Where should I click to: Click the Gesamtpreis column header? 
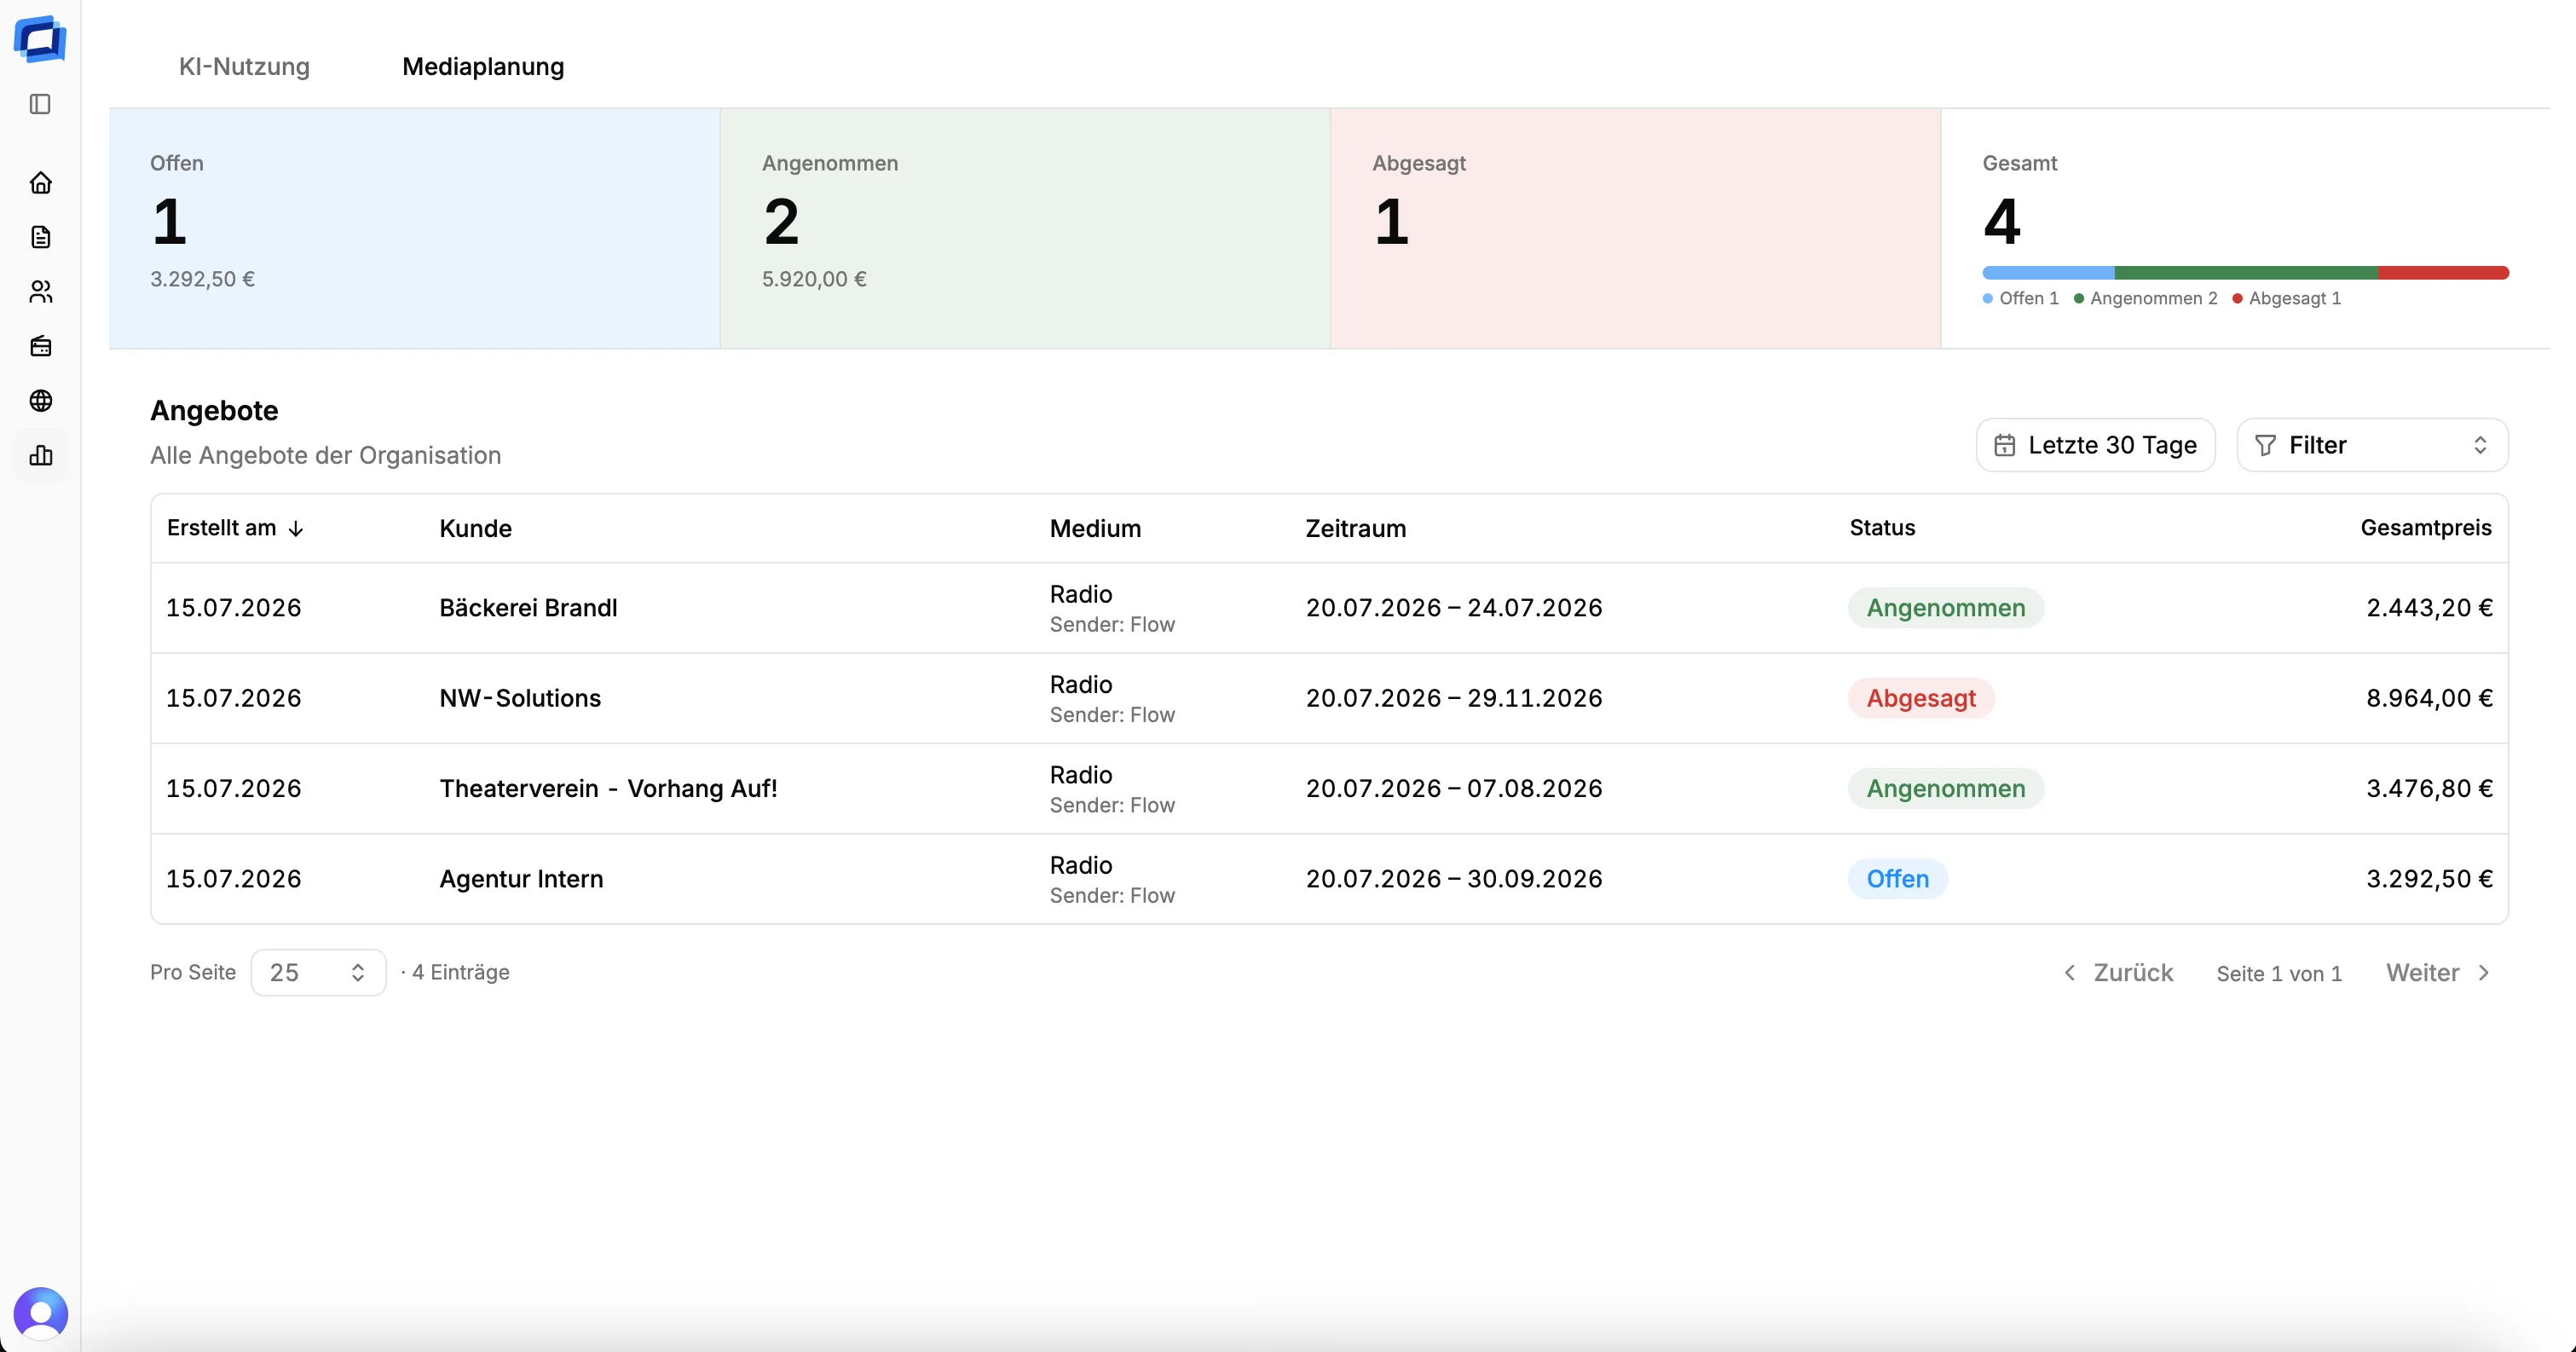click(x=2425, y=528)
